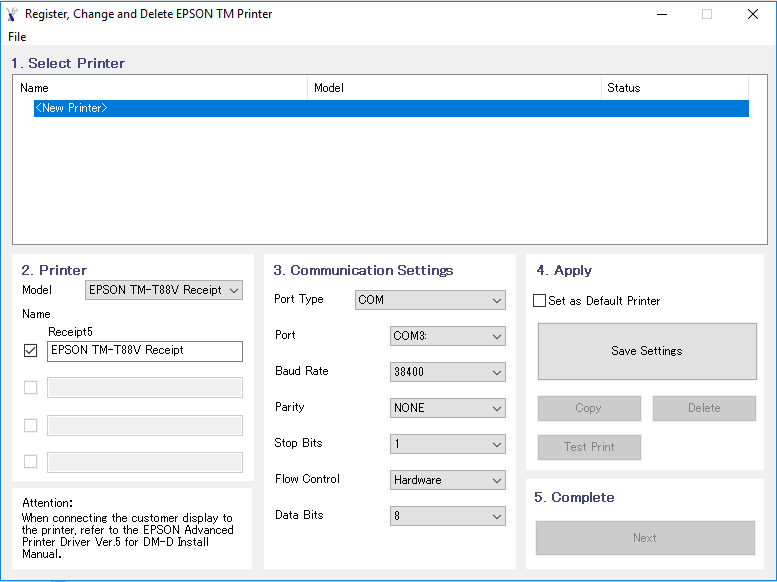Click the Receipt5 label text
This screenshot has width=777, height=582.
click(x=70, y=332)
